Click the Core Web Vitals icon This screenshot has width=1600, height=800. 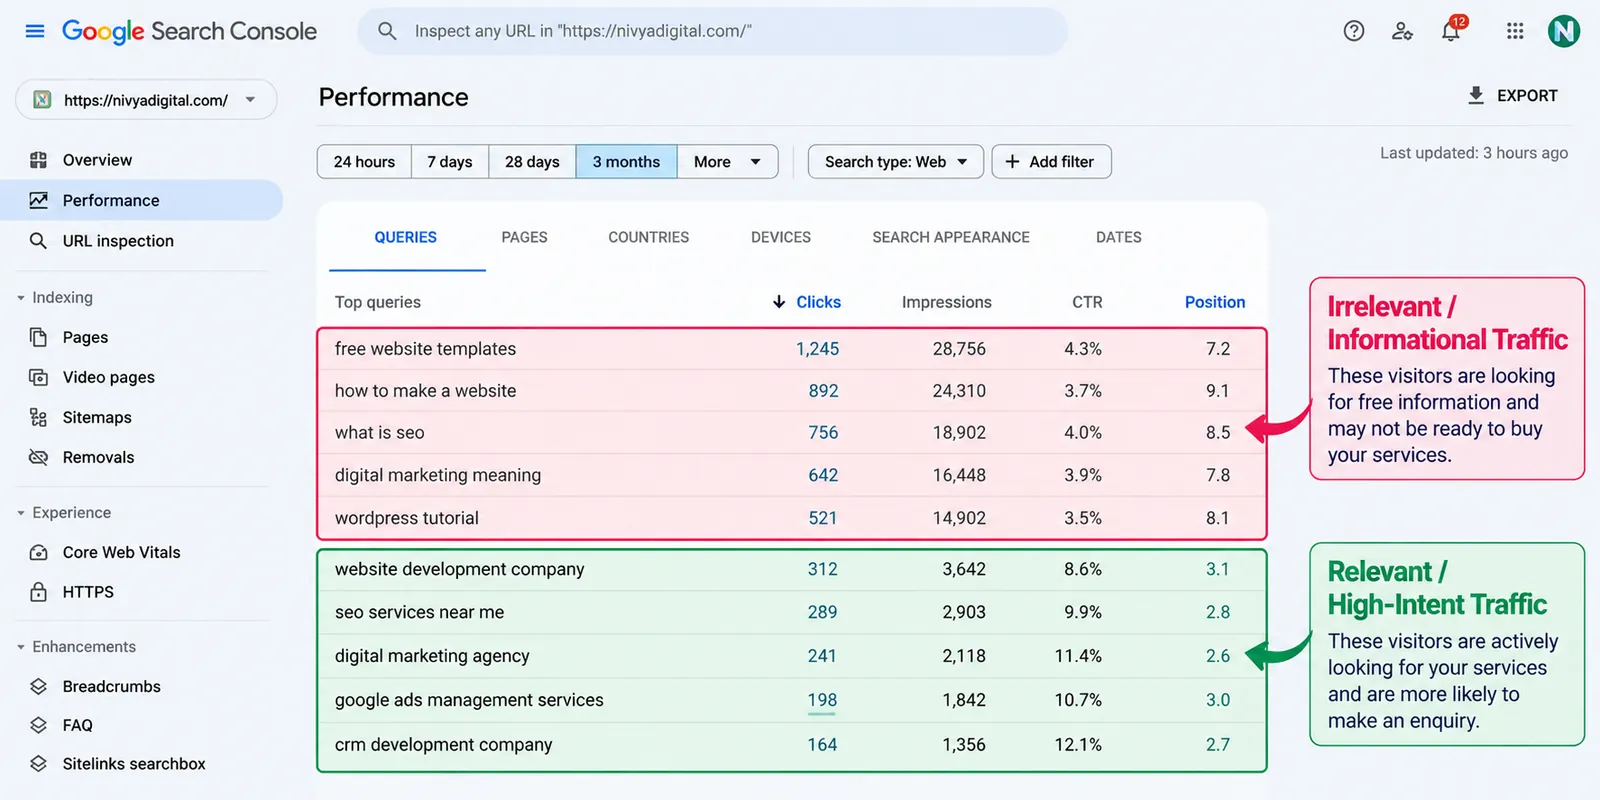[x=38, y=552]
